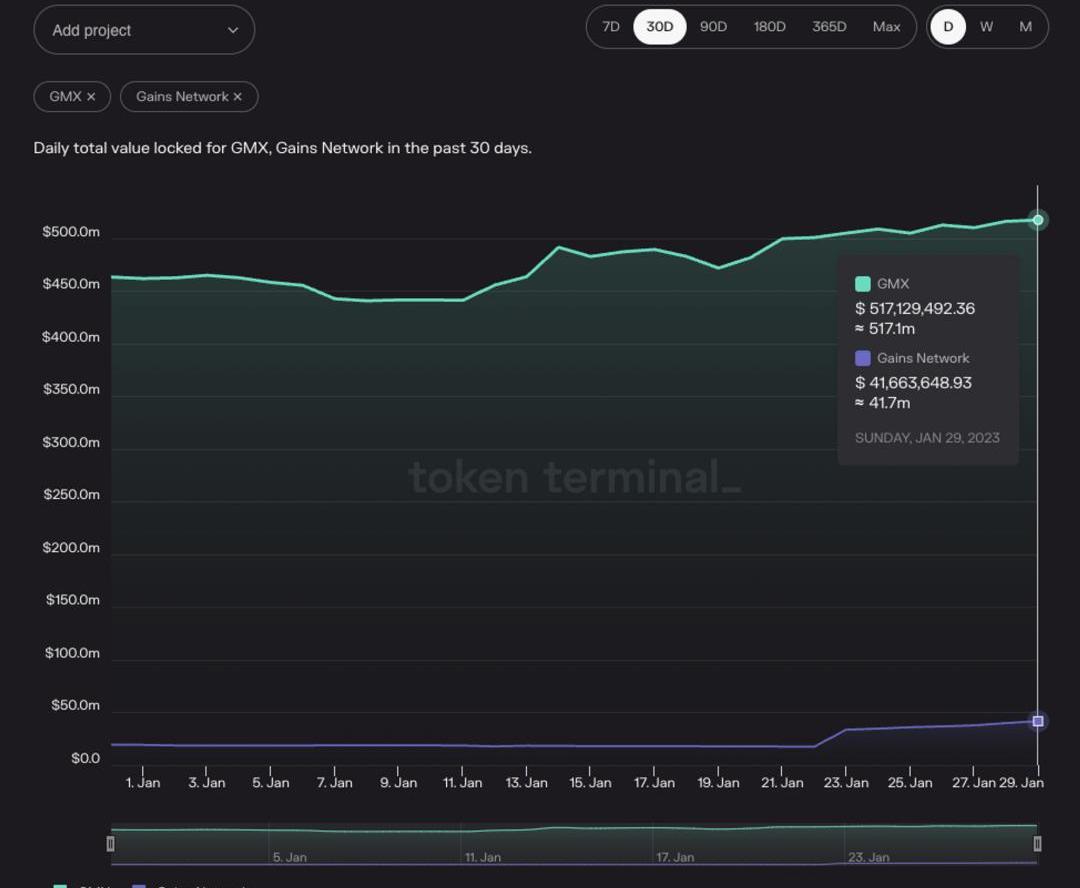Image resolution: width=1080 pixels, height=888 pixels.
Task: Switch to the 180D time range
Action: (x=769, y=27)
